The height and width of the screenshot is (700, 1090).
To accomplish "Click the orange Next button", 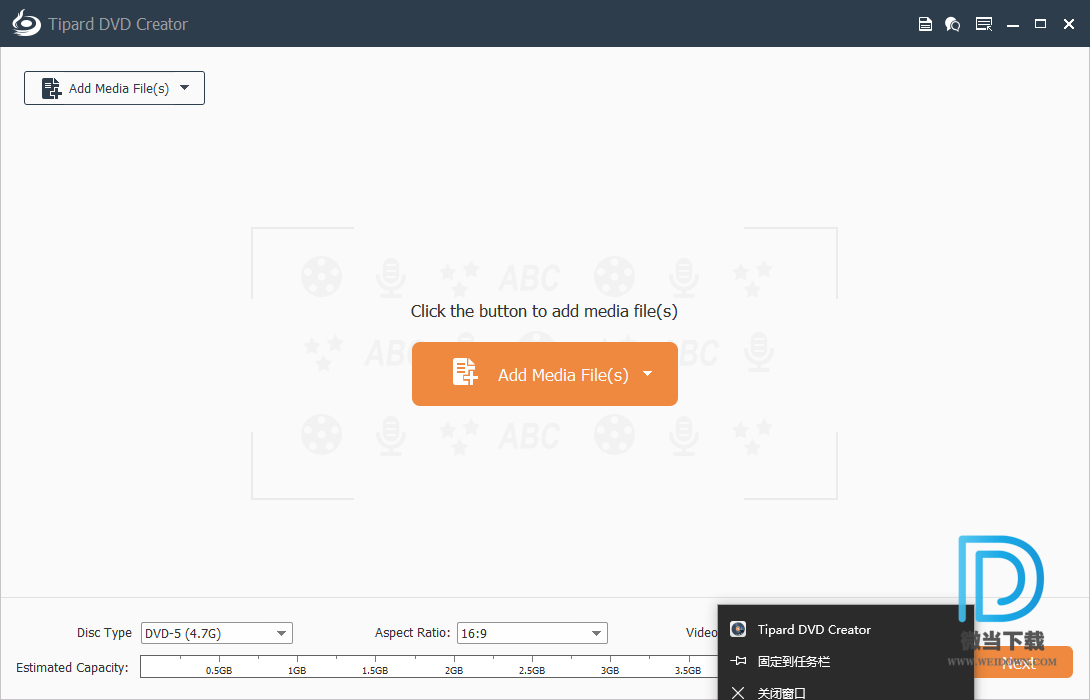I will pos(1022,662).
